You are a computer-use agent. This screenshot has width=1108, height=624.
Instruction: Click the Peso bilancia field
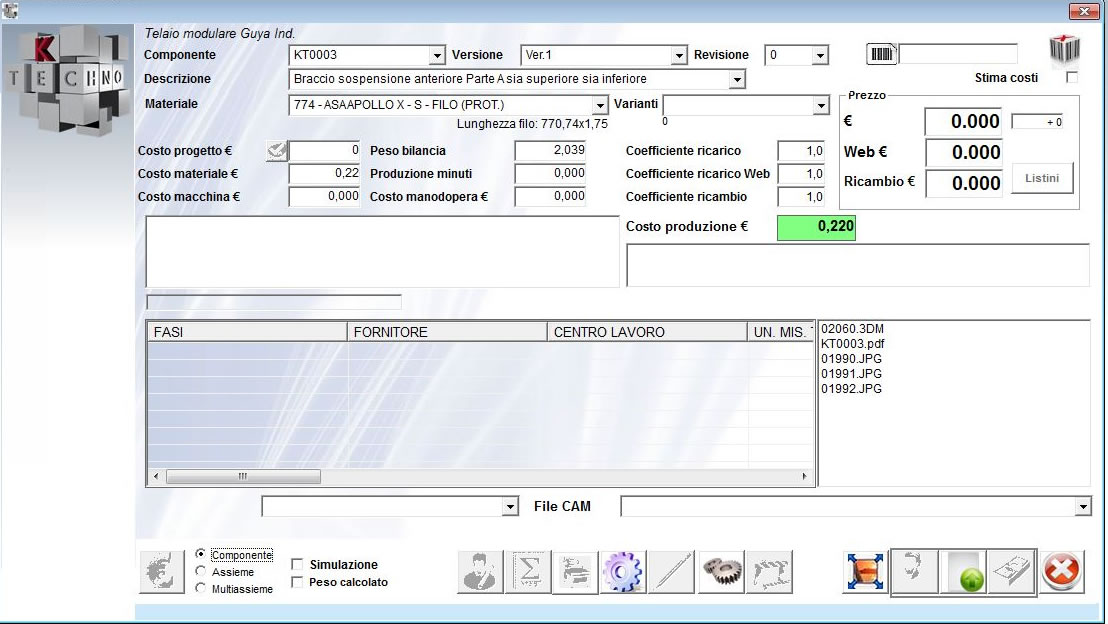click(550, 150)
